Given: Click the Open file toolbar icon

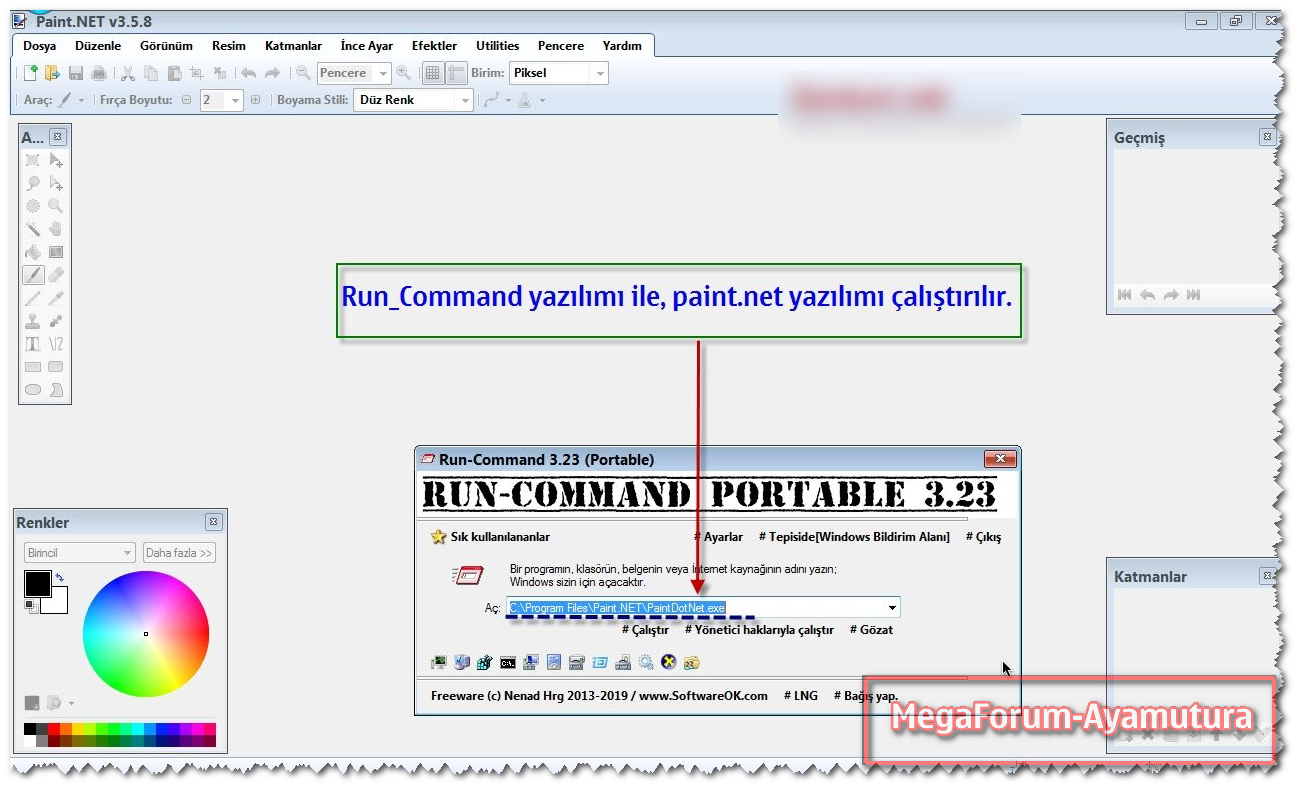Looking at the screenshot, I should pyautogui.click(x=52, y=73).
